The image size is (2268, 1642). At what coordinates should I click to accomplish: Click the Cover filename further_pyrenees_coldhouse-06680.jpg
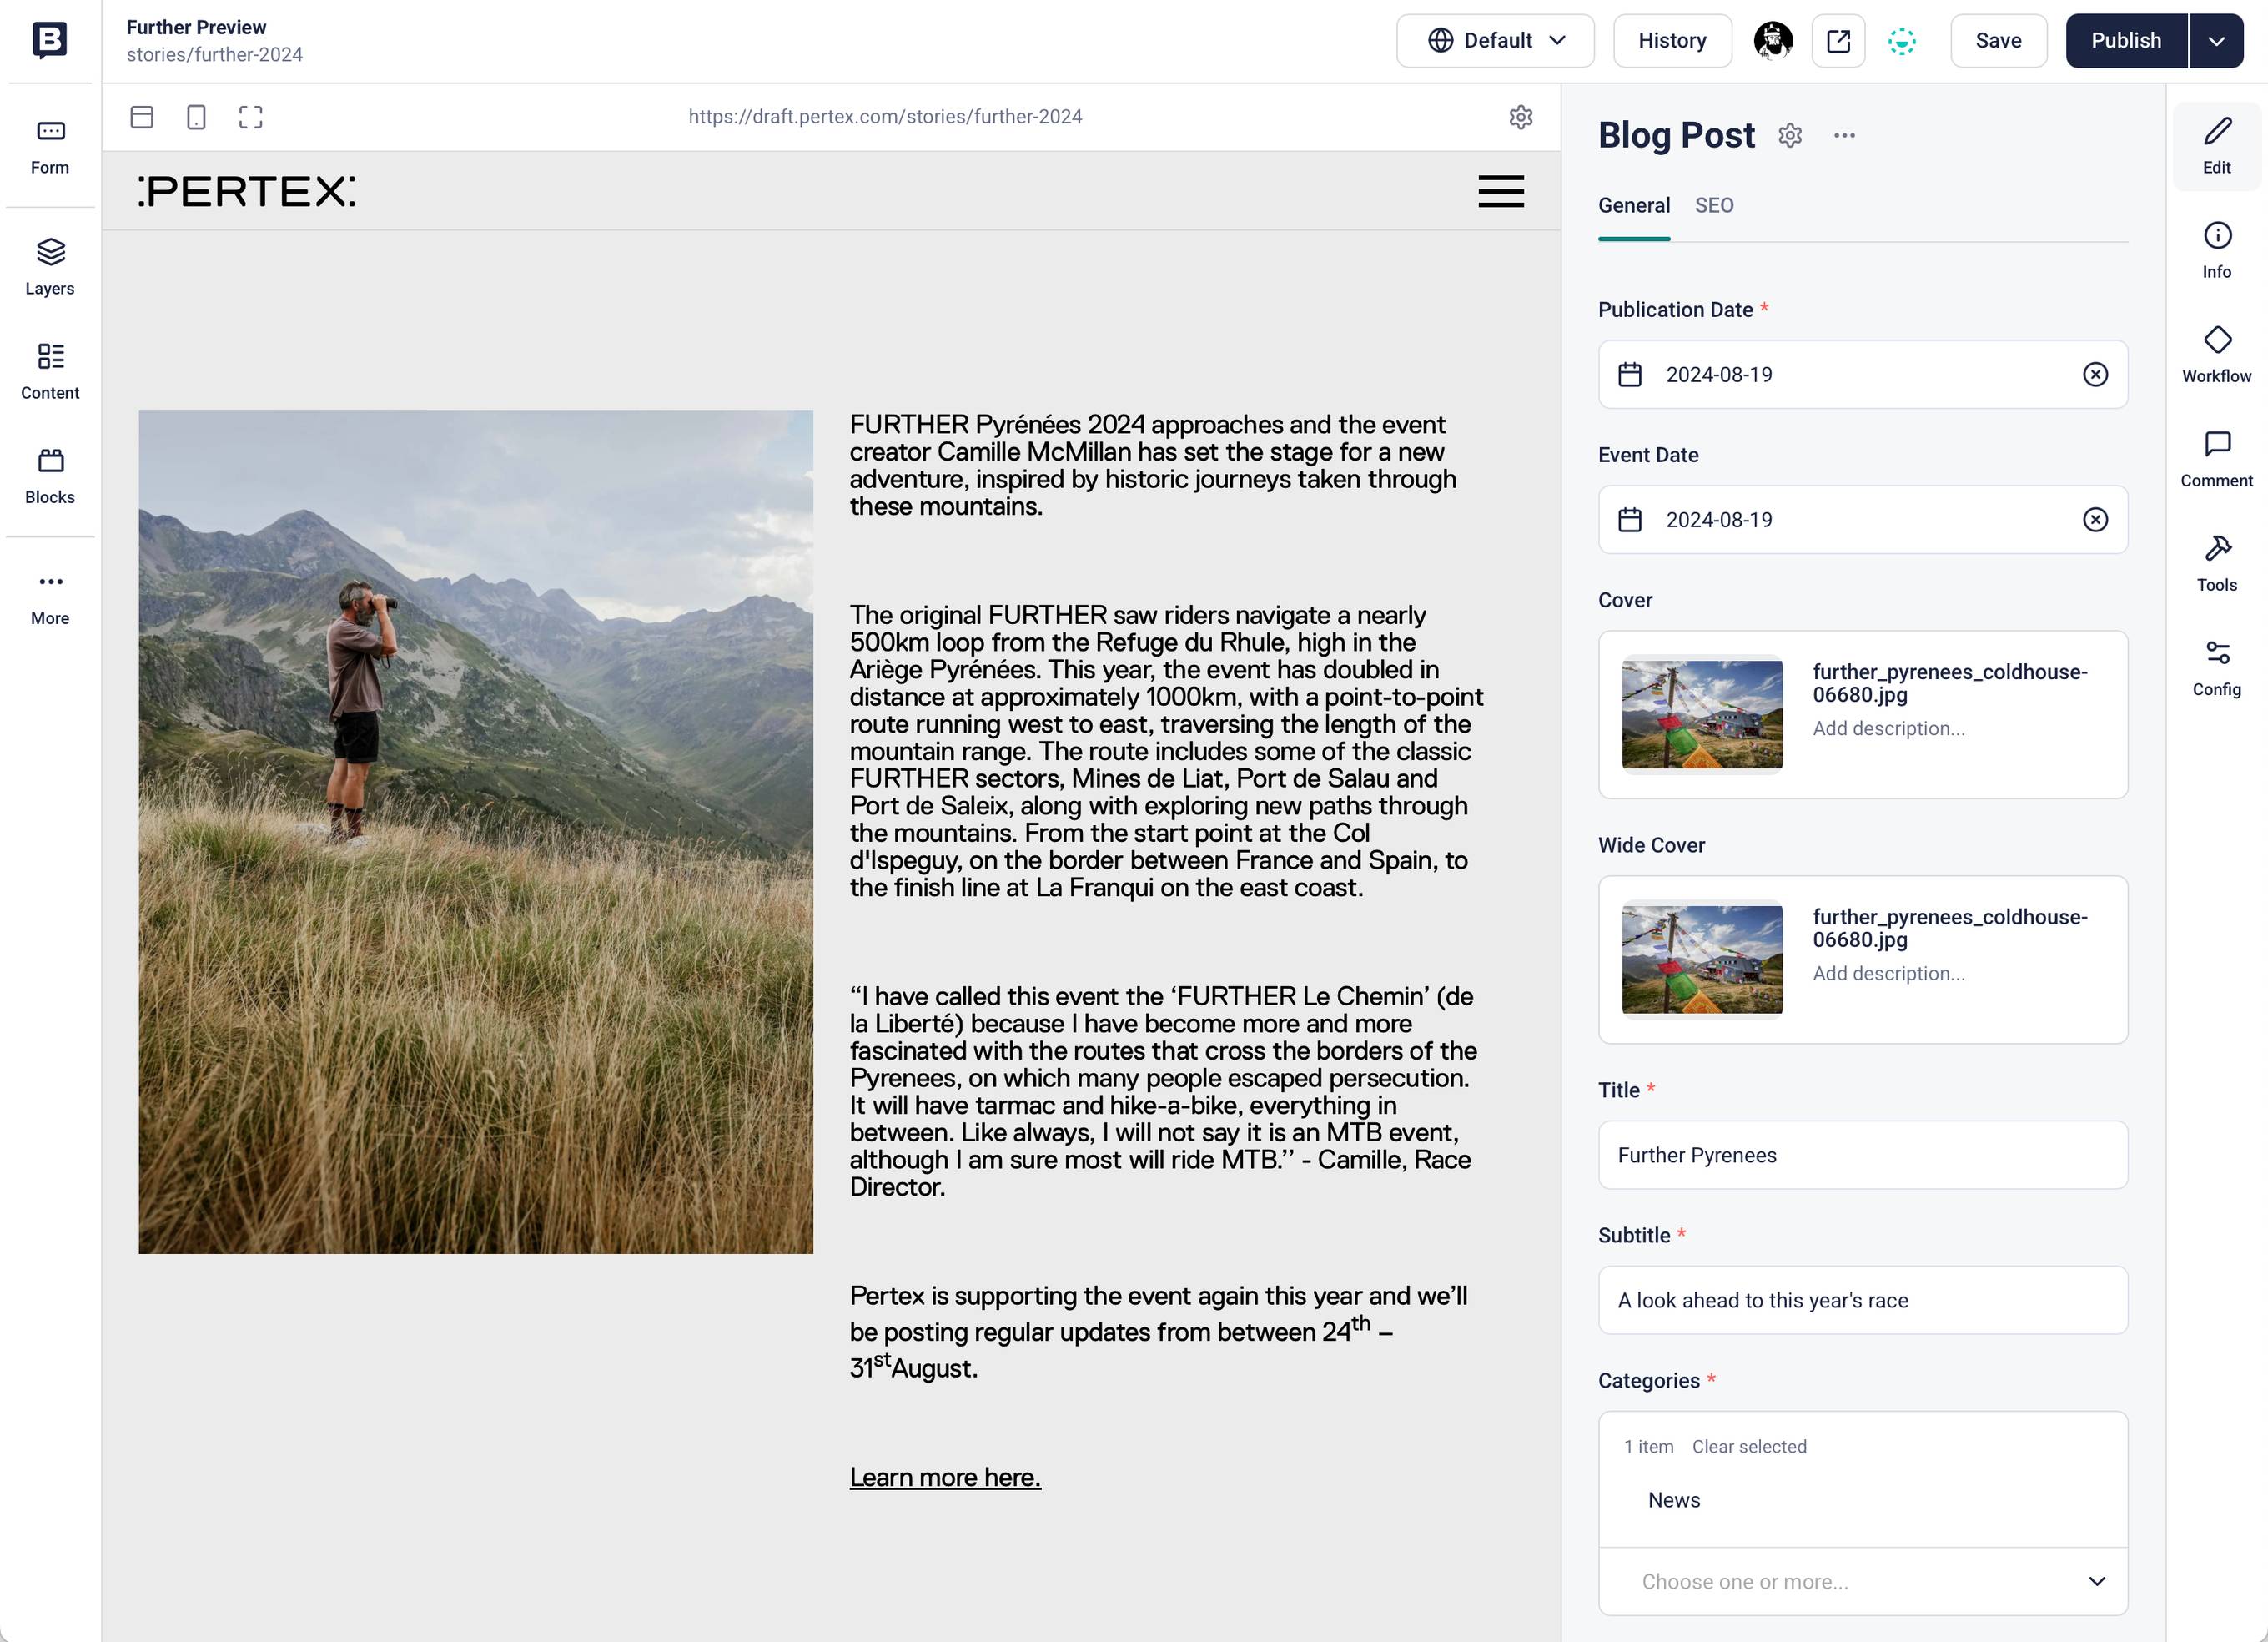[x=1949, y=683]
